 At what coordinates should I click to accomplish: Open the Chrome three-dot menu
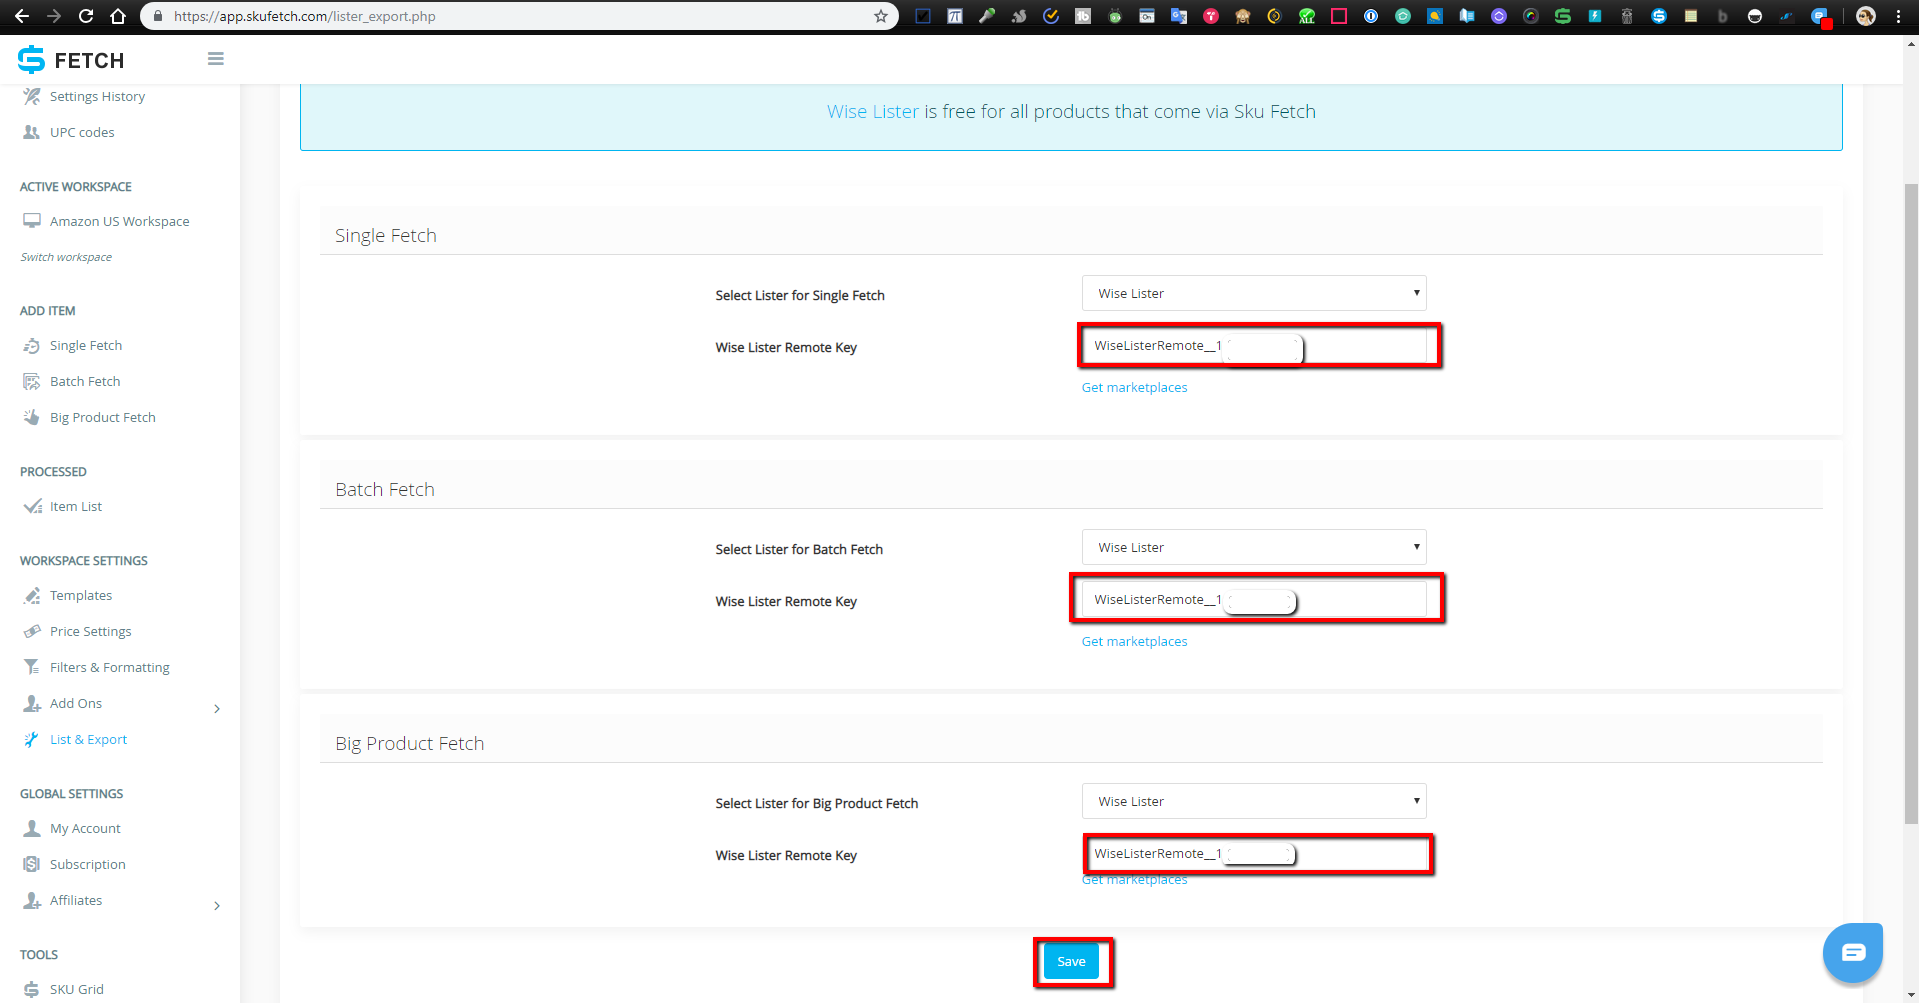tap(1898, 16)
